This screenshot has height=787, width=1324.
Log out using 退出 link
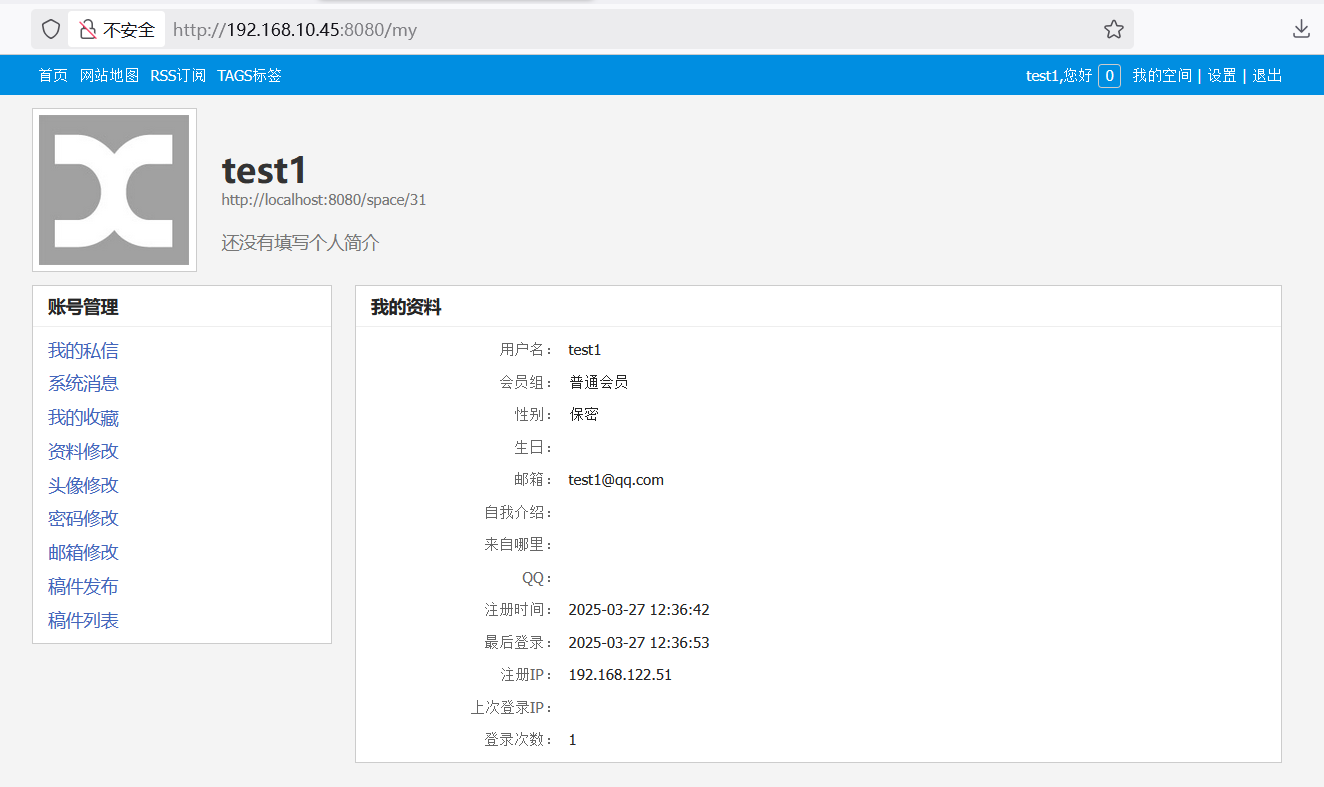[1267, 76]
